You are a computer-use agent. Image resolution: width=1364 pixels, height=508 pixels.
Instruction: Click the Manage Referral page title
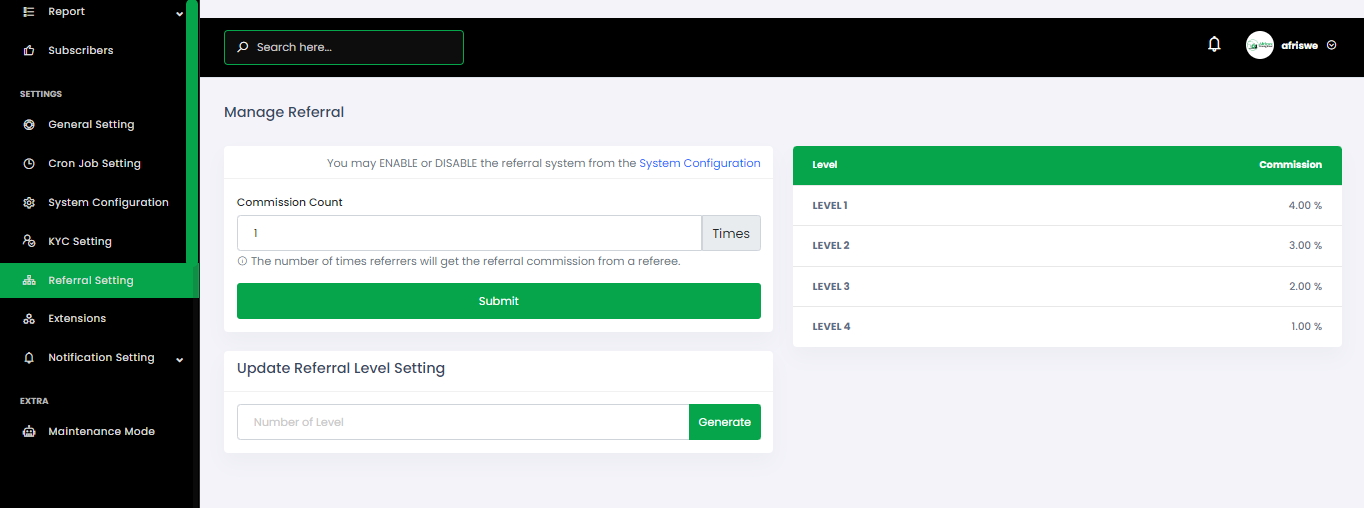coord(284,112)
